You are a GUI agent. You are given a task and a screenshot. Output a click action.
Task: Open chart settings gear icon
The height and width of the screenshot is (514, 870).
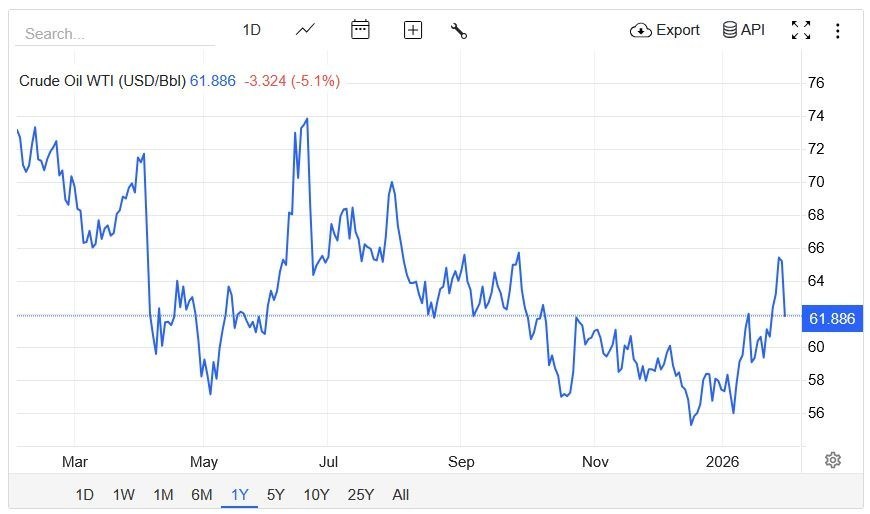(x=833, y=460)
